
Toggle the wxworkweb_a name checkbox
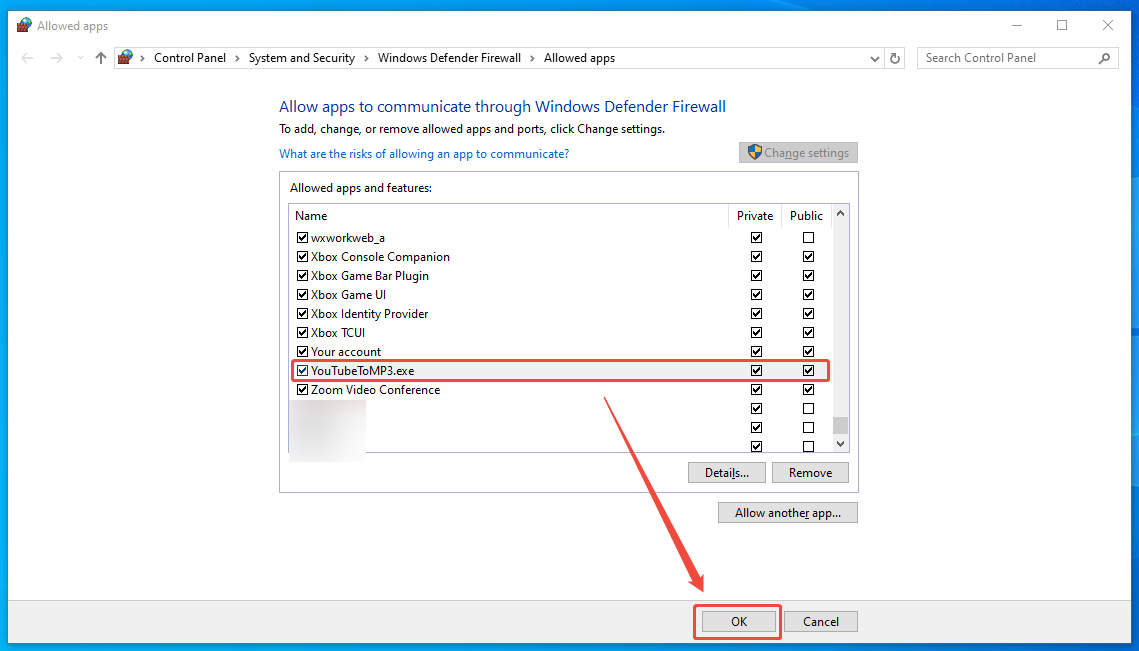coord(303,238)
